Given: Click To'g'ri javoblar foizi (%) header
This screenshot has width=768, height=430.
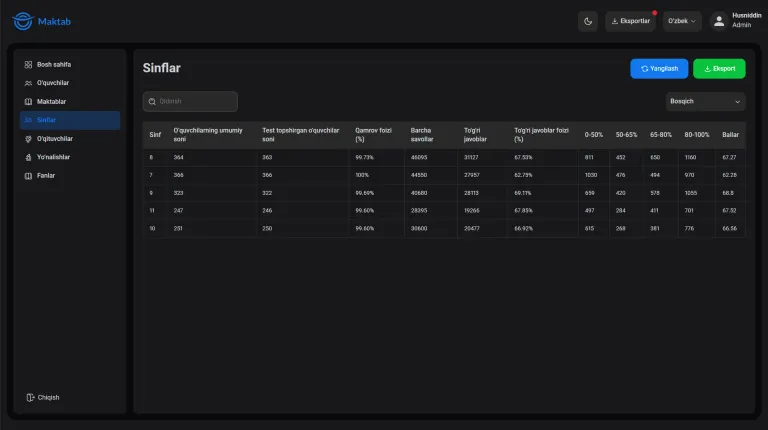Looking at the screenshot, I should pos(541,135).
